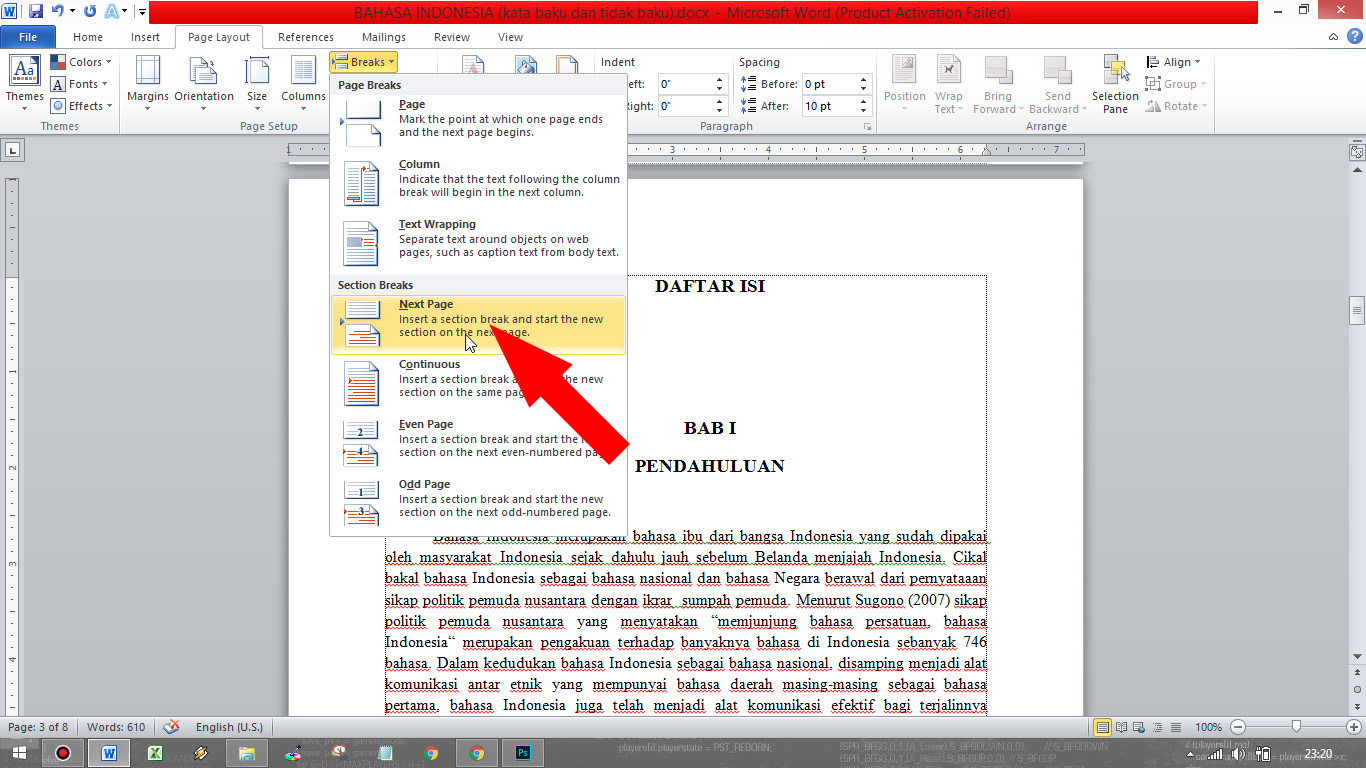
Task: Switch to Print Layout view
Action: pos(1103,727)
